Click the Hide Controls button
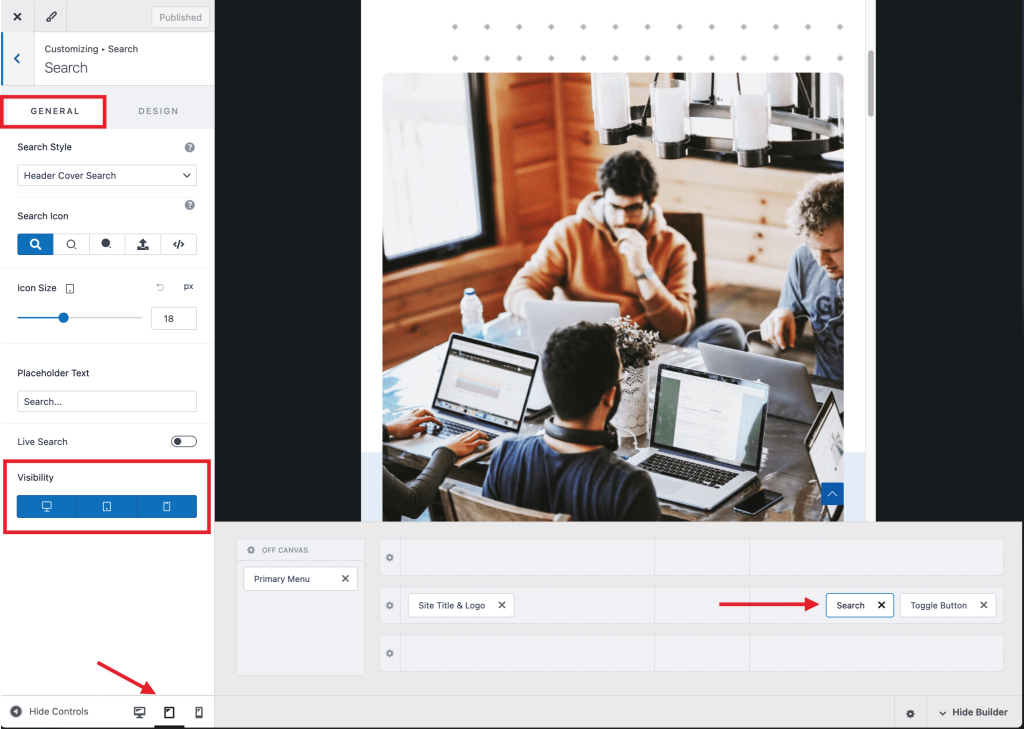Screen dimensions: 1024x729 pyautogui.click(x=50, y=712)
